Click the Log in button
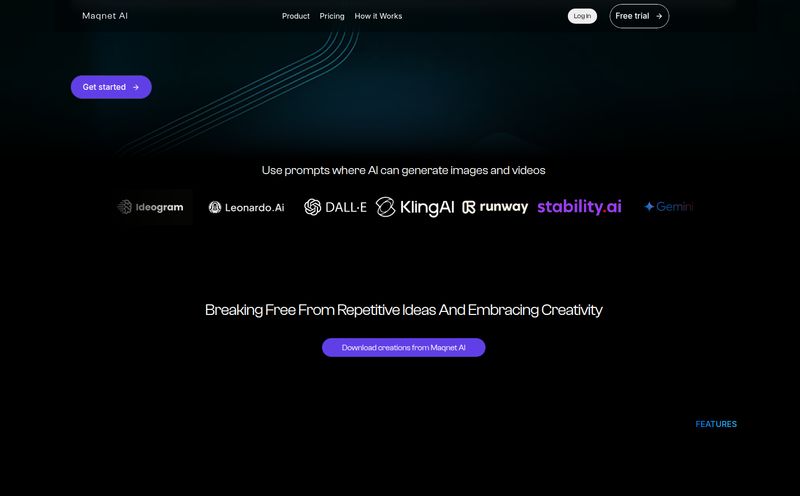 coord(582,16)
